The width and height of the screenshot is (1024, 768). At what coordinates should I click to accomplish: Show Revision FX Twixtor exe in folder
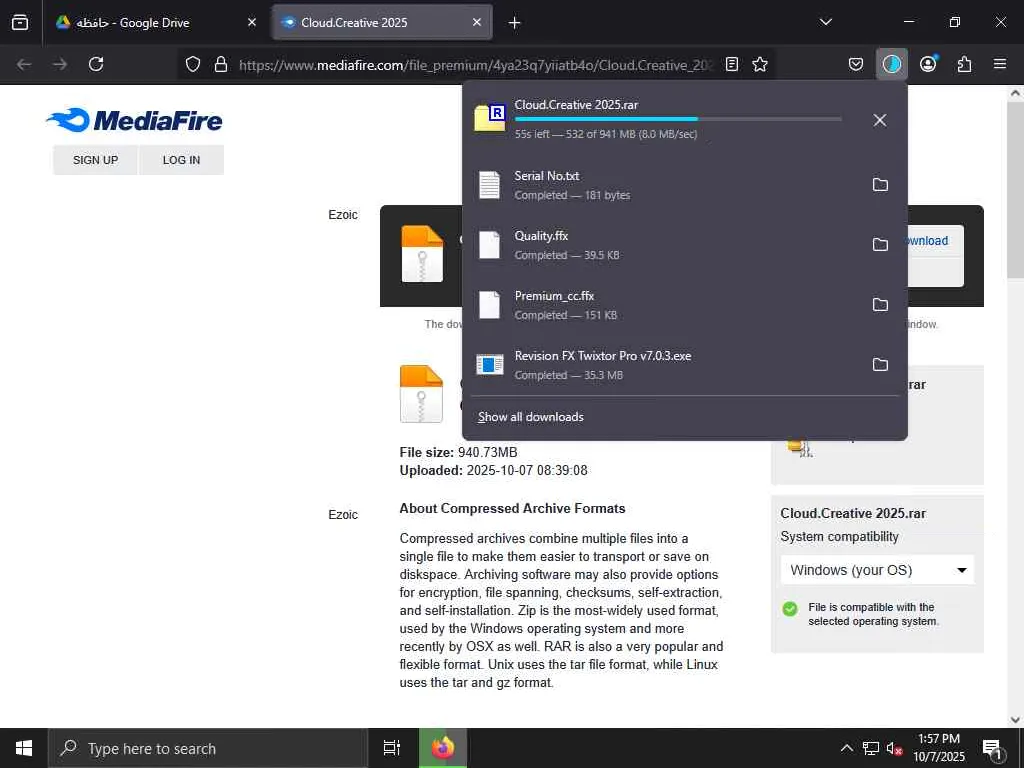[x=880, y=364]
